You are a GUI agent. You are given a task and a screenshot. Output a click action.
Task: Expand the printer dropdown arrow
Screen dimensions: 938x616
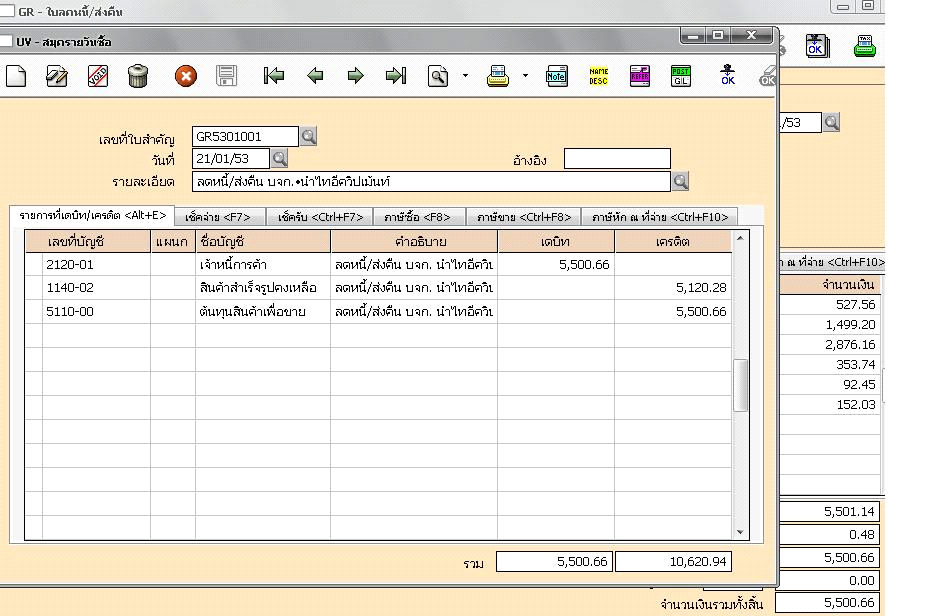(x=525, y=77)
